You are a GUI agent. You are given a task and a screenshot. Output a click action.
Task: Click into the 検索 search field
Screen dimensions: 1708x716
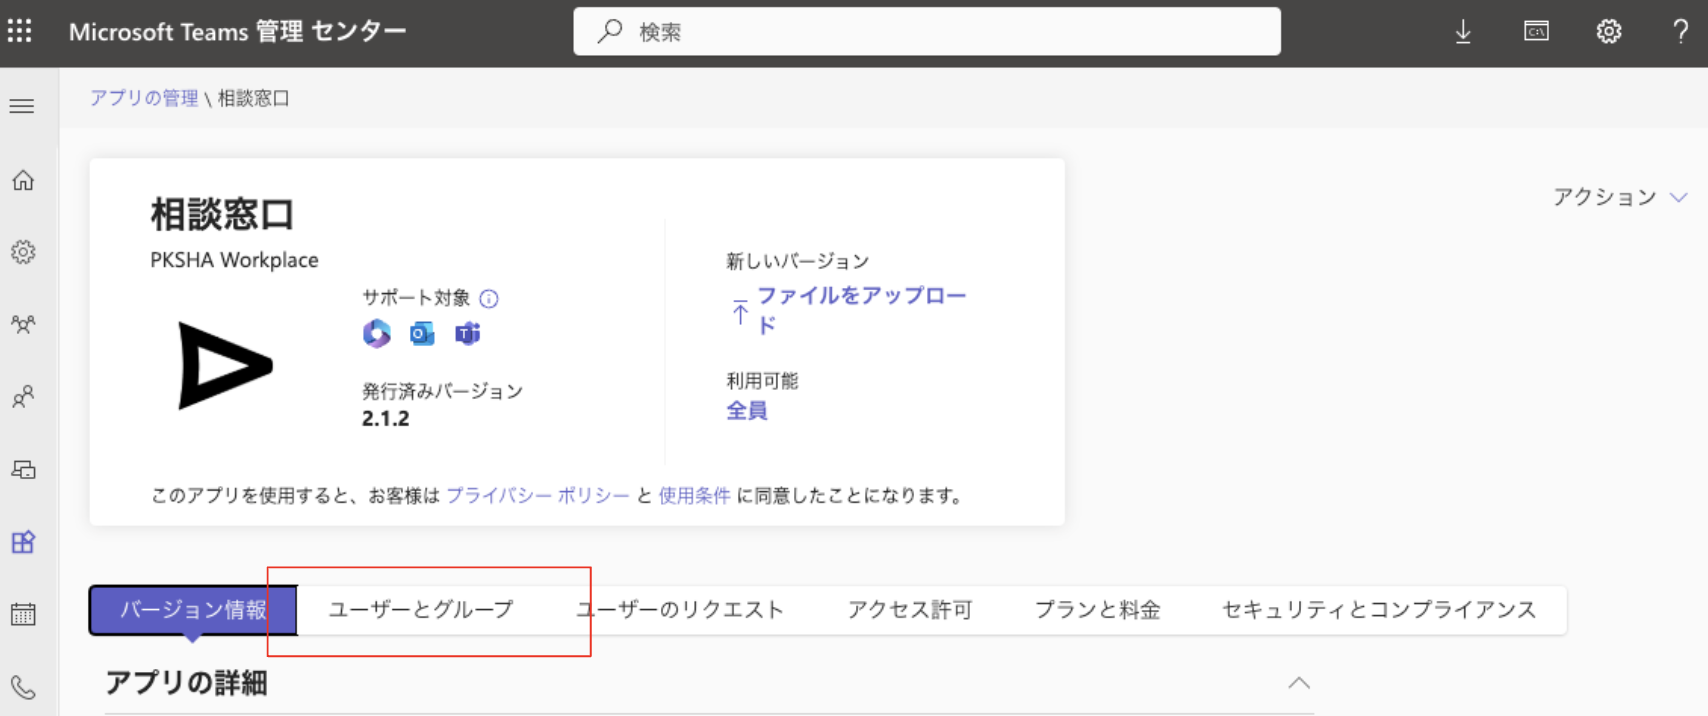pos(927,32)
